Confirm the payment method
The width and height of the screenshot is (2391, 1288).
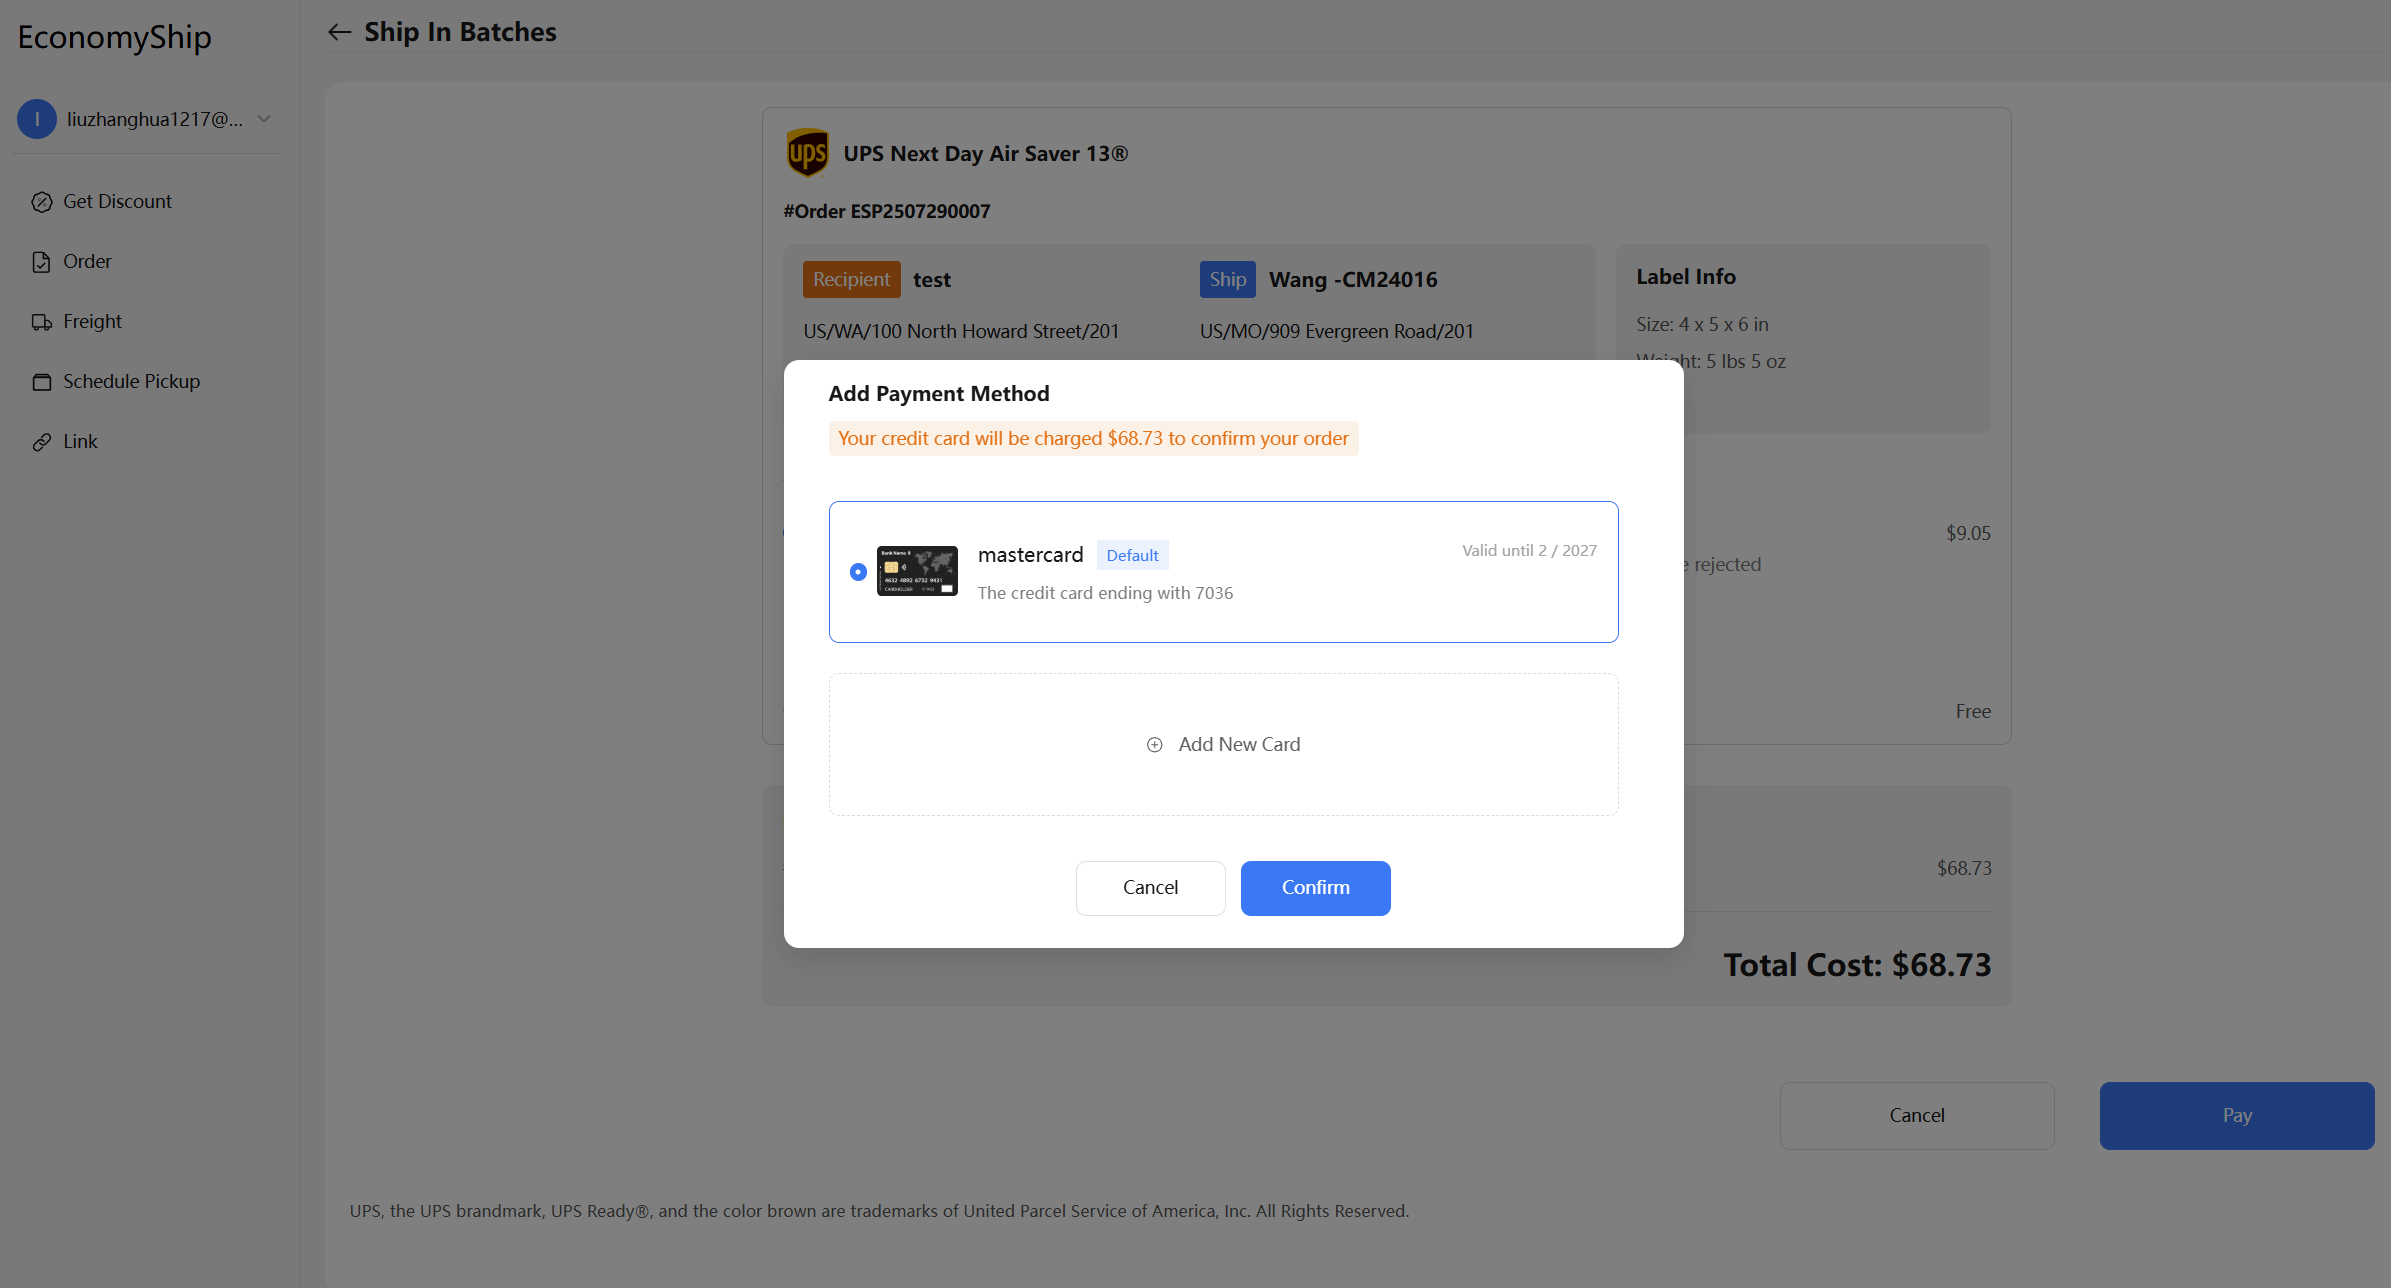1315,888
